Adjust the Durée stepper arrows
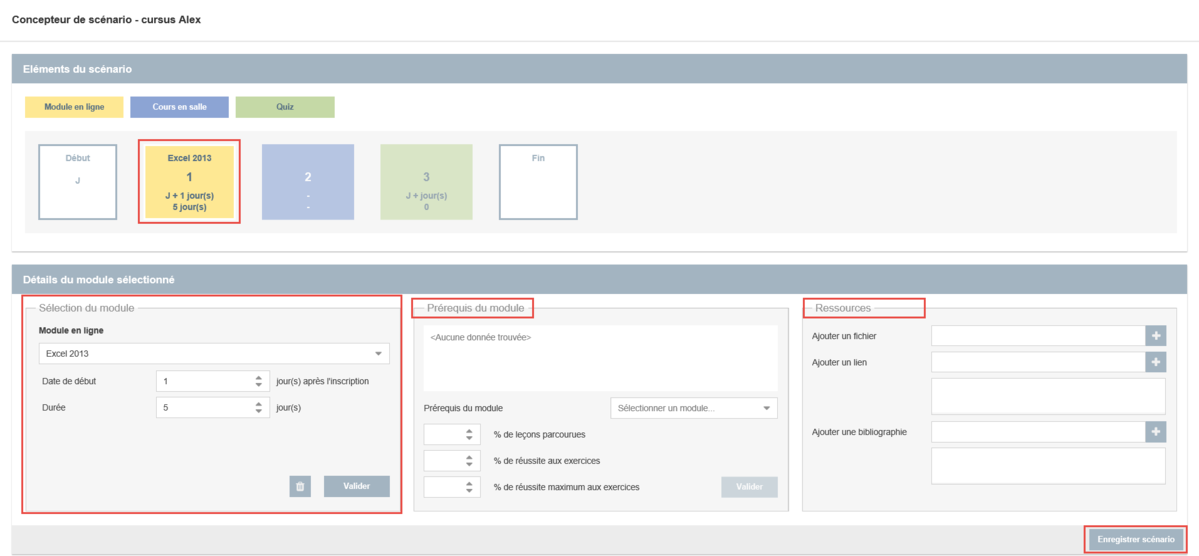 258,407
